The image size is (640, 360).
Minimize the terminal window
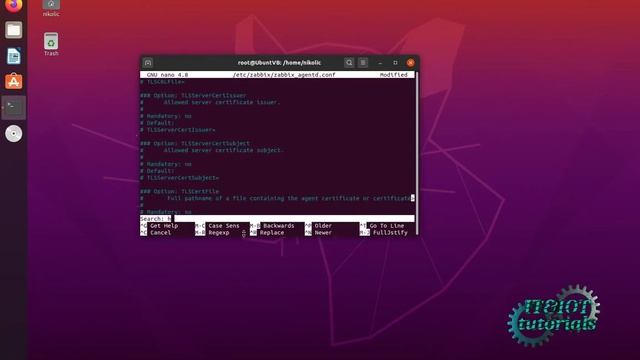click(x=380, y=63)
